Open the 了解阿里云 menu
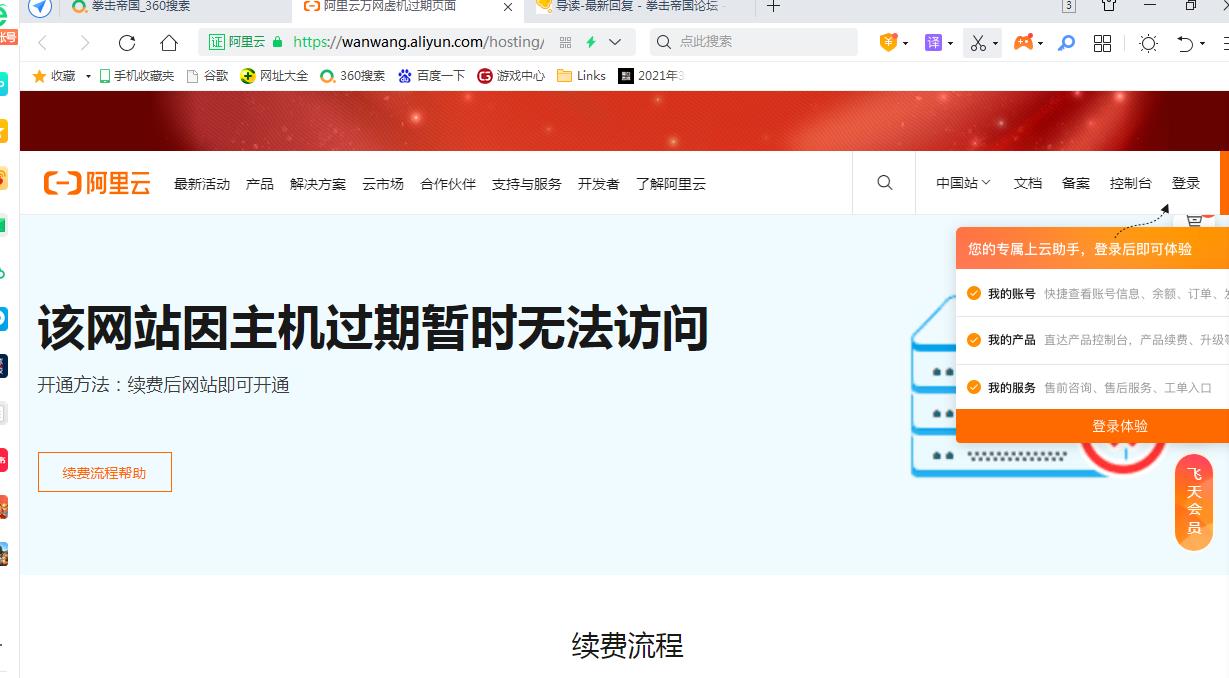Image resolution: width=1229 pixels, height=678 pixels. coord(671,184)
